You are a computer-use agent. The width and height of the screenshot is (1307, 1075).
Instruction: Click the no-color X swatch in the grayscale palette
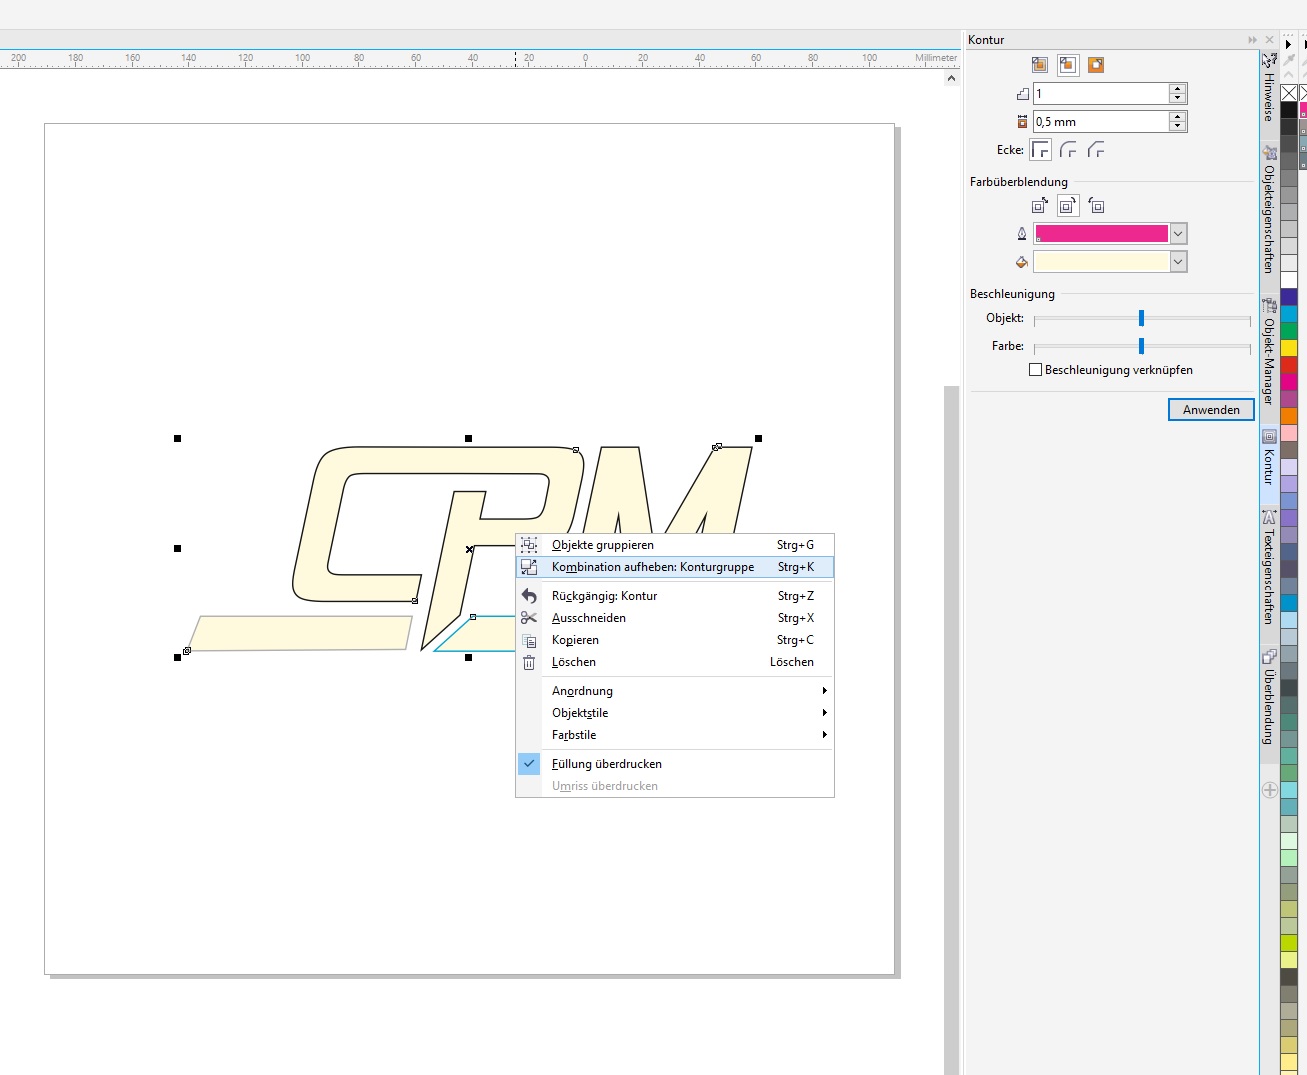pyautogui.click(x=1289, y=93)
